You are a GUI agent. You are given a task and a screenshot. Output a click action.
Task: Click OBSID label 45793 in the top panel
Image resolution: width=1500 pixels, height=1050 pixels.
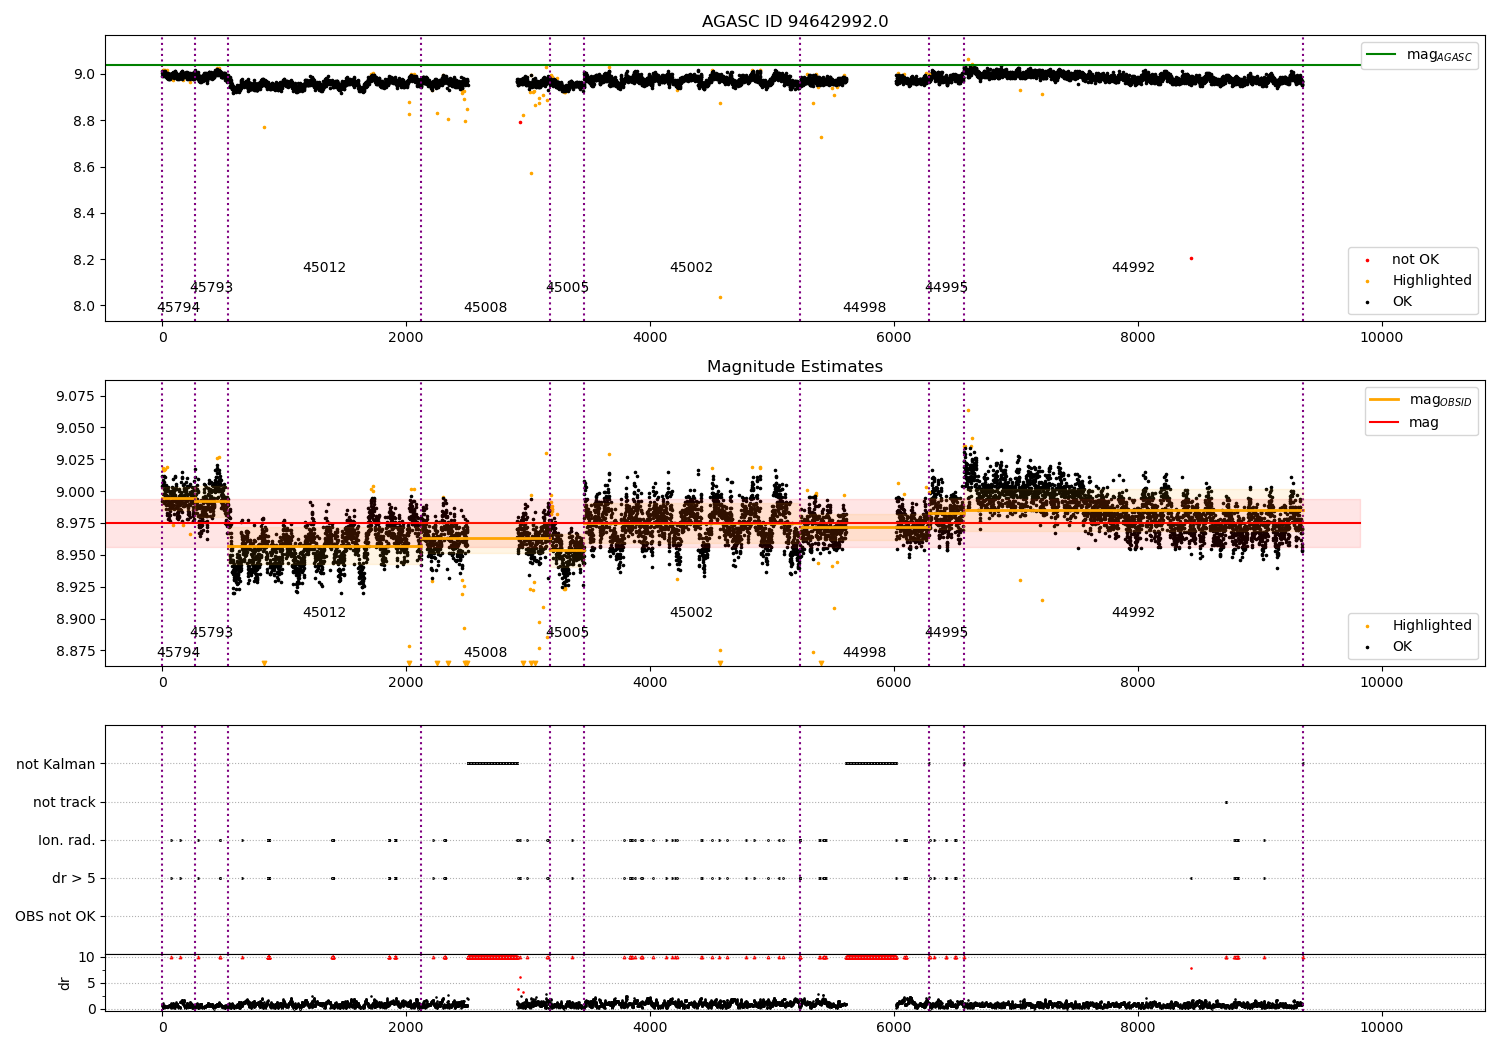pos(211,287)
